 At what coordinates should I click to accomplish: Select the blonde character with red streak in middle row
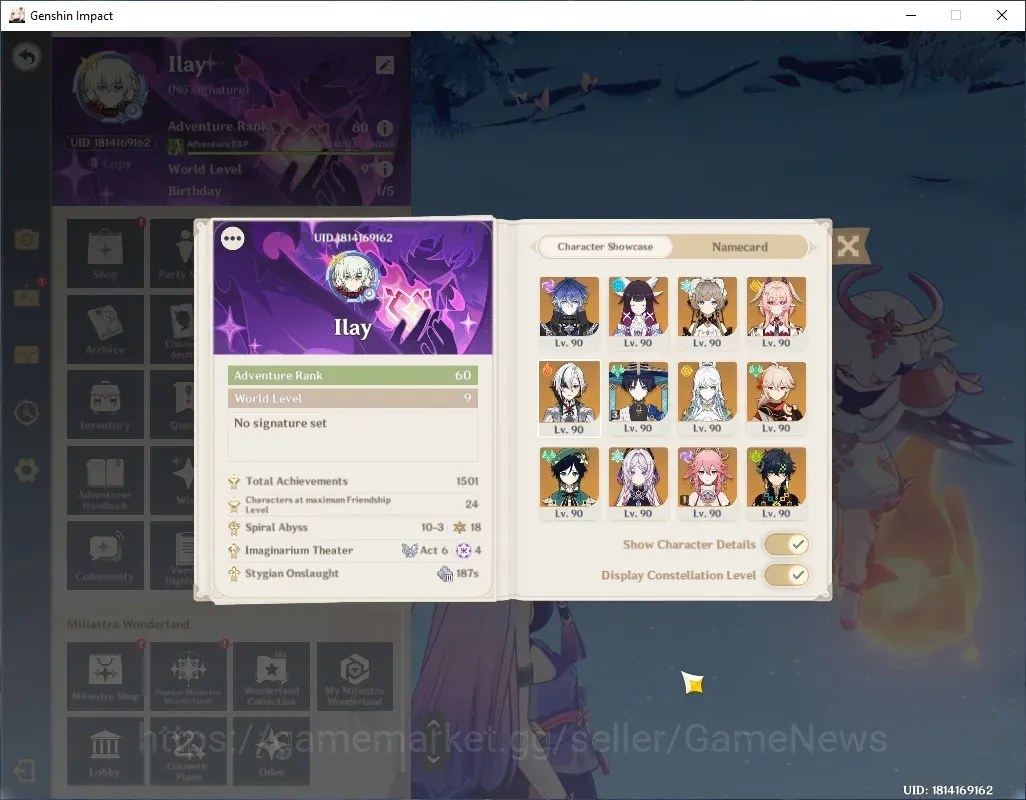tap(776, 398)
